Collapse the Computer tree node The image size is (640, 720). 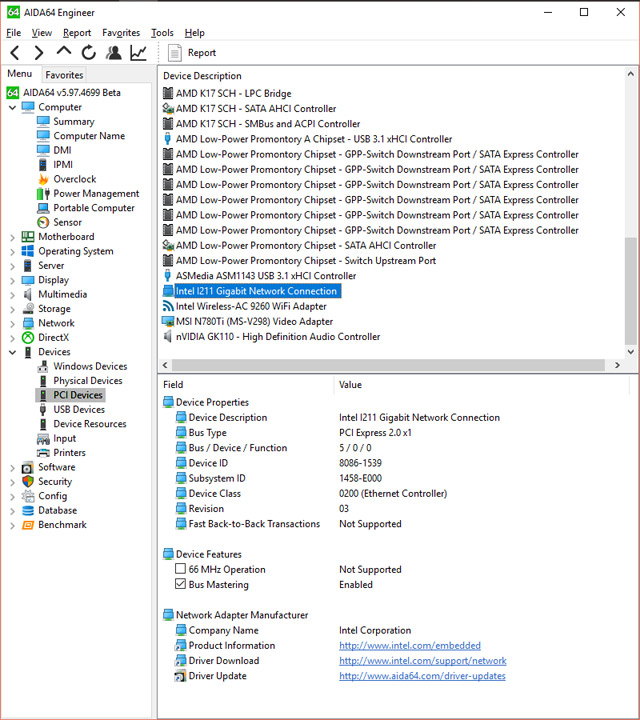12,107
